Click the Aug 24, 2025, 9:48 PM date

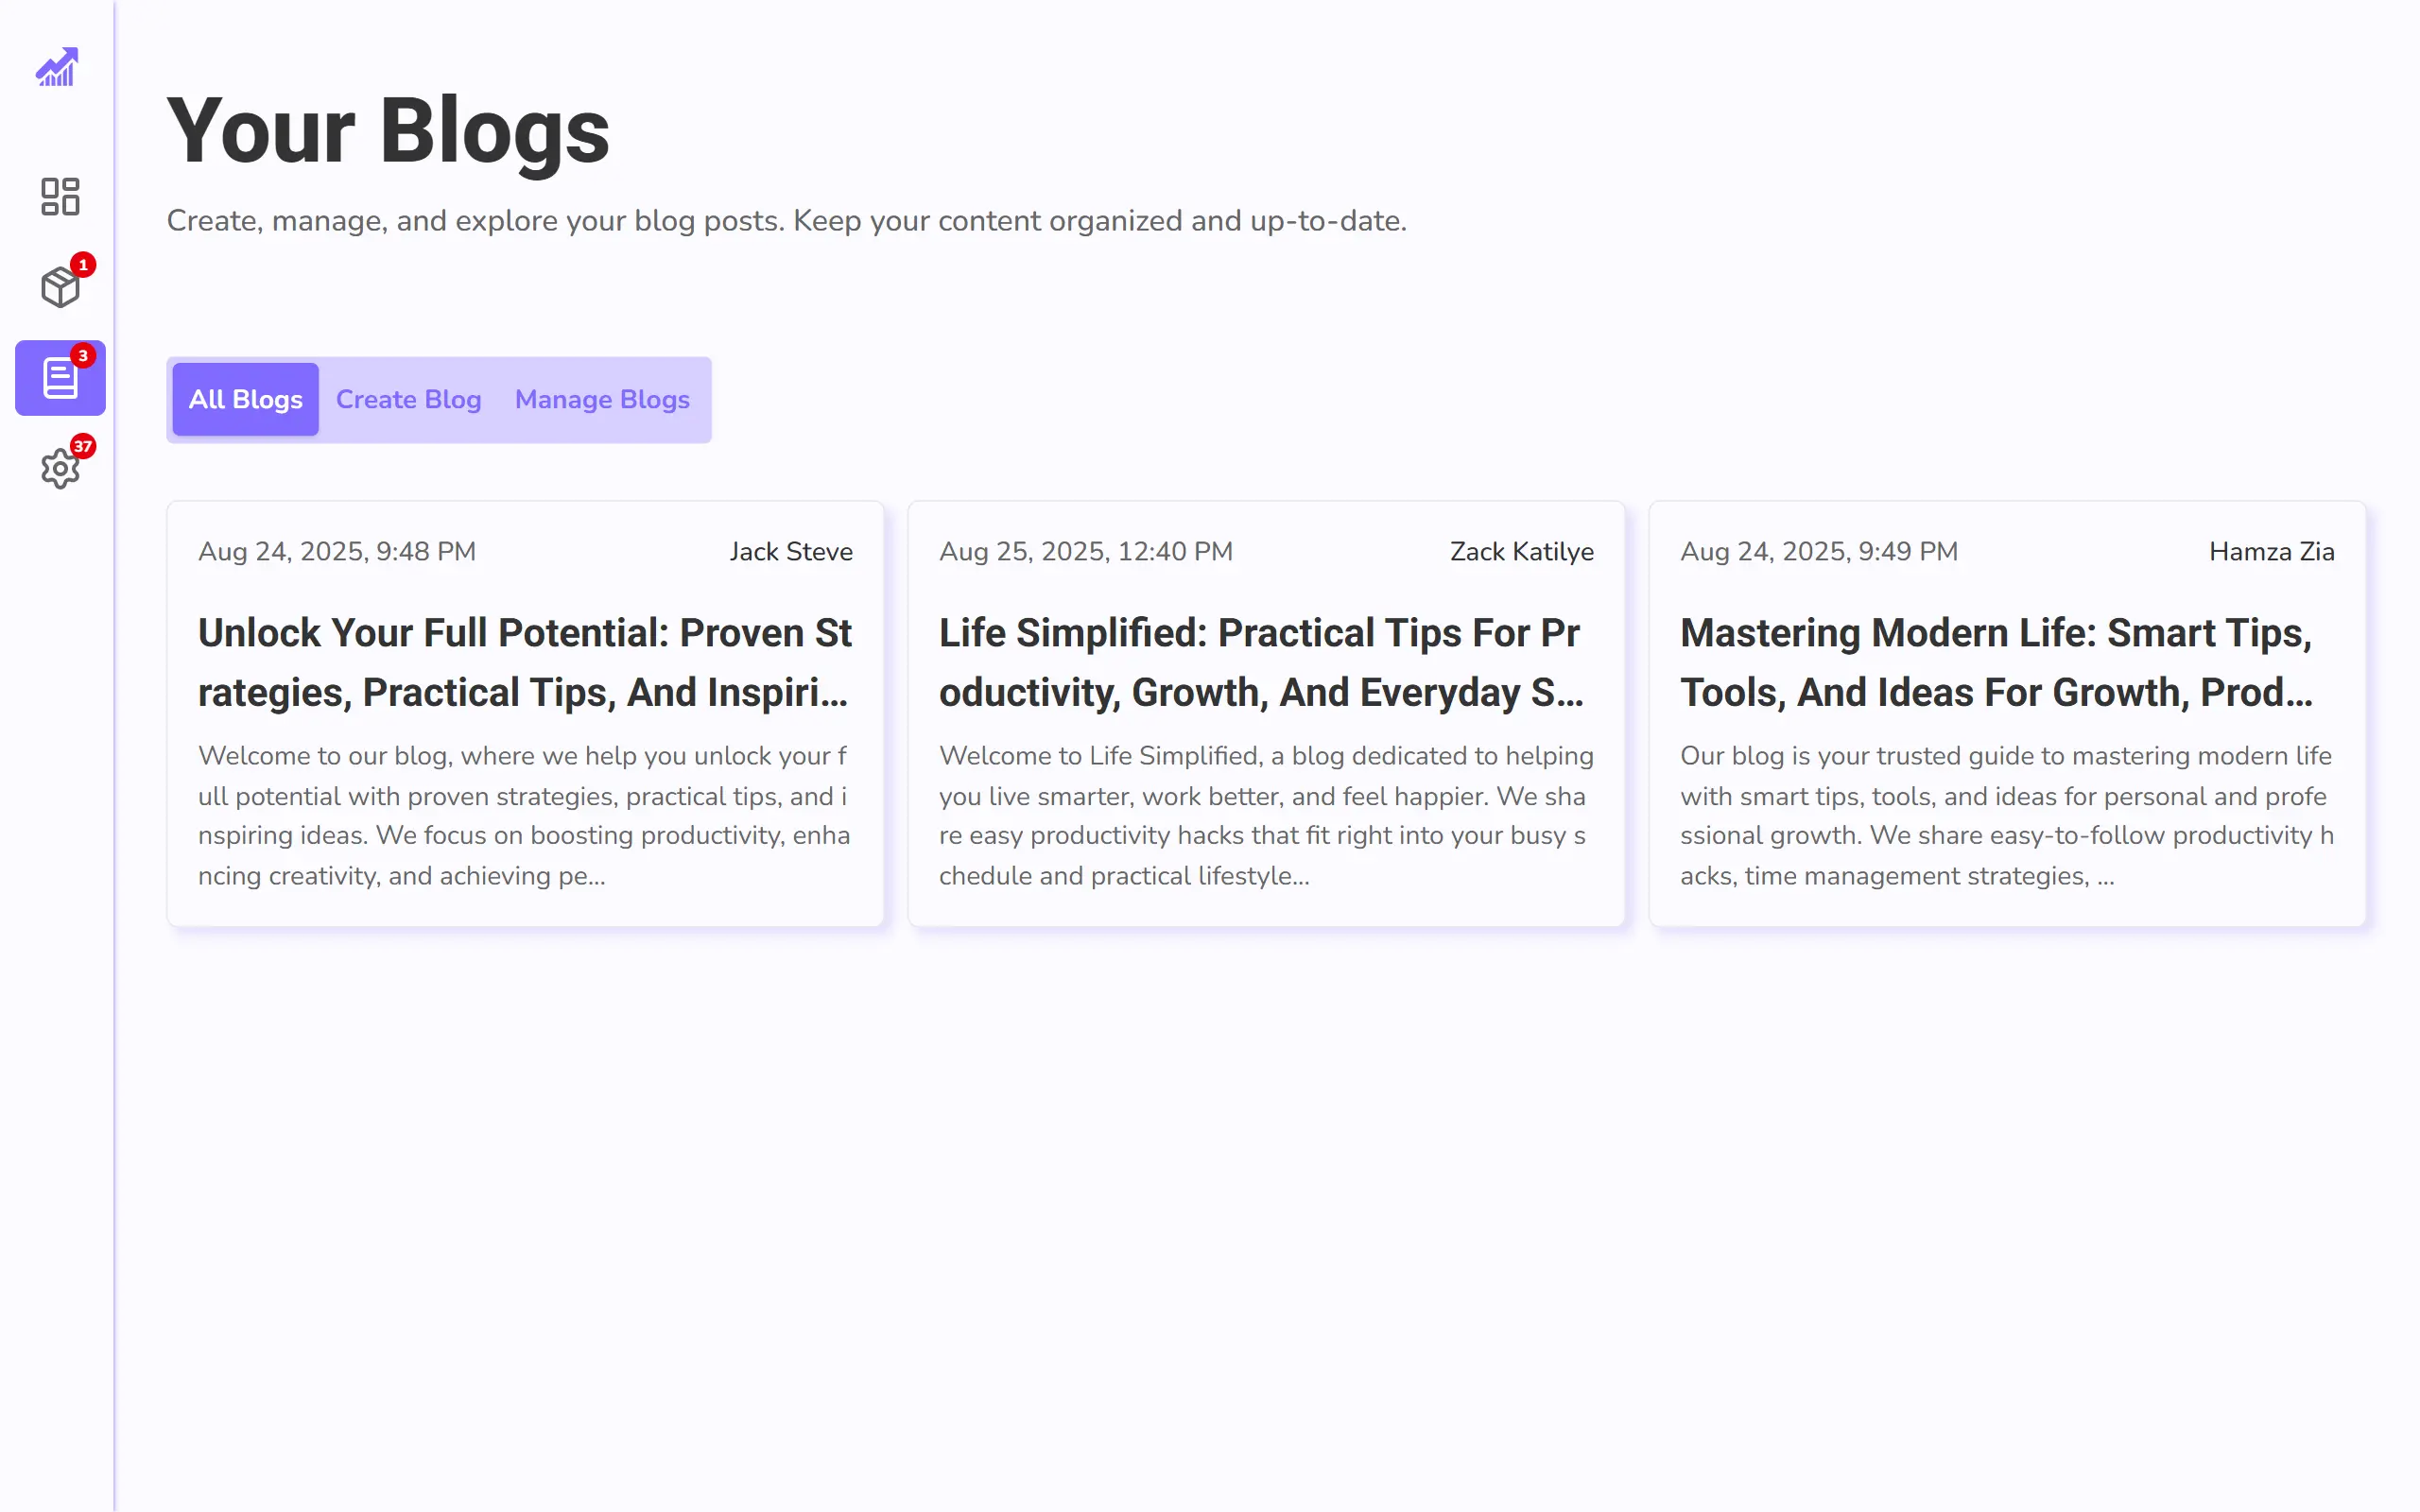337,551
